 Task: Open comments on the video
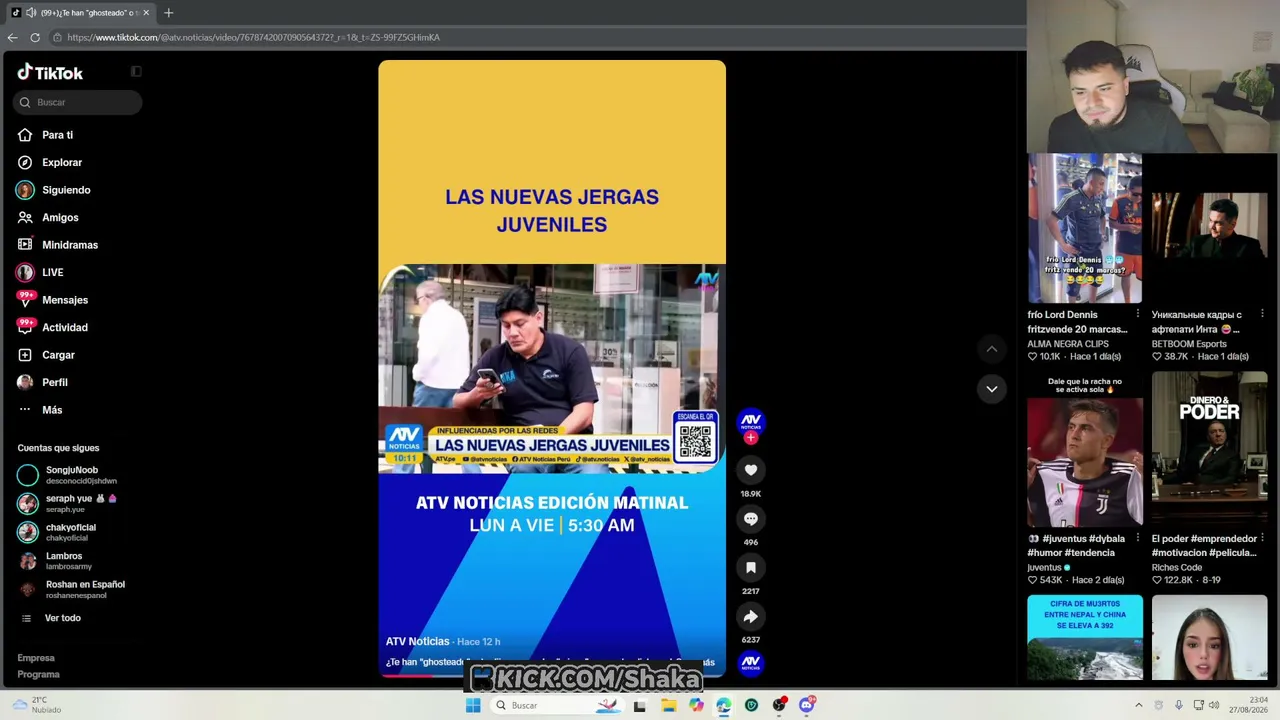(751, 518)
